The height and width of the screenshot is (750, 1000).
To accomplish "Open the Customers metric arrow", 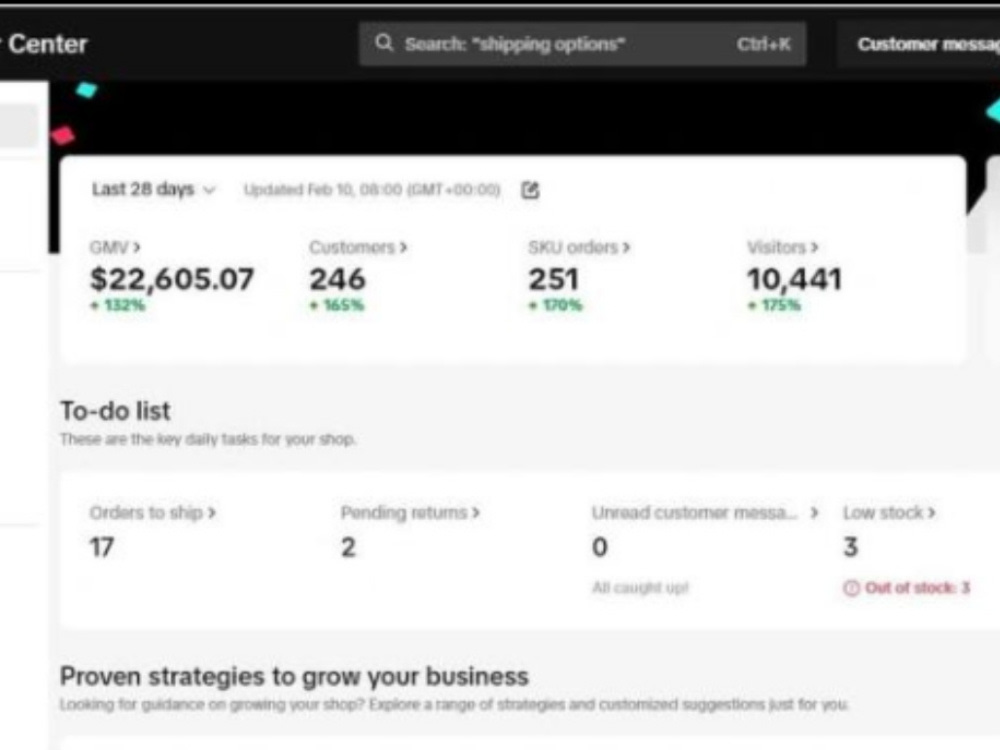I will (x=403, y=247).
